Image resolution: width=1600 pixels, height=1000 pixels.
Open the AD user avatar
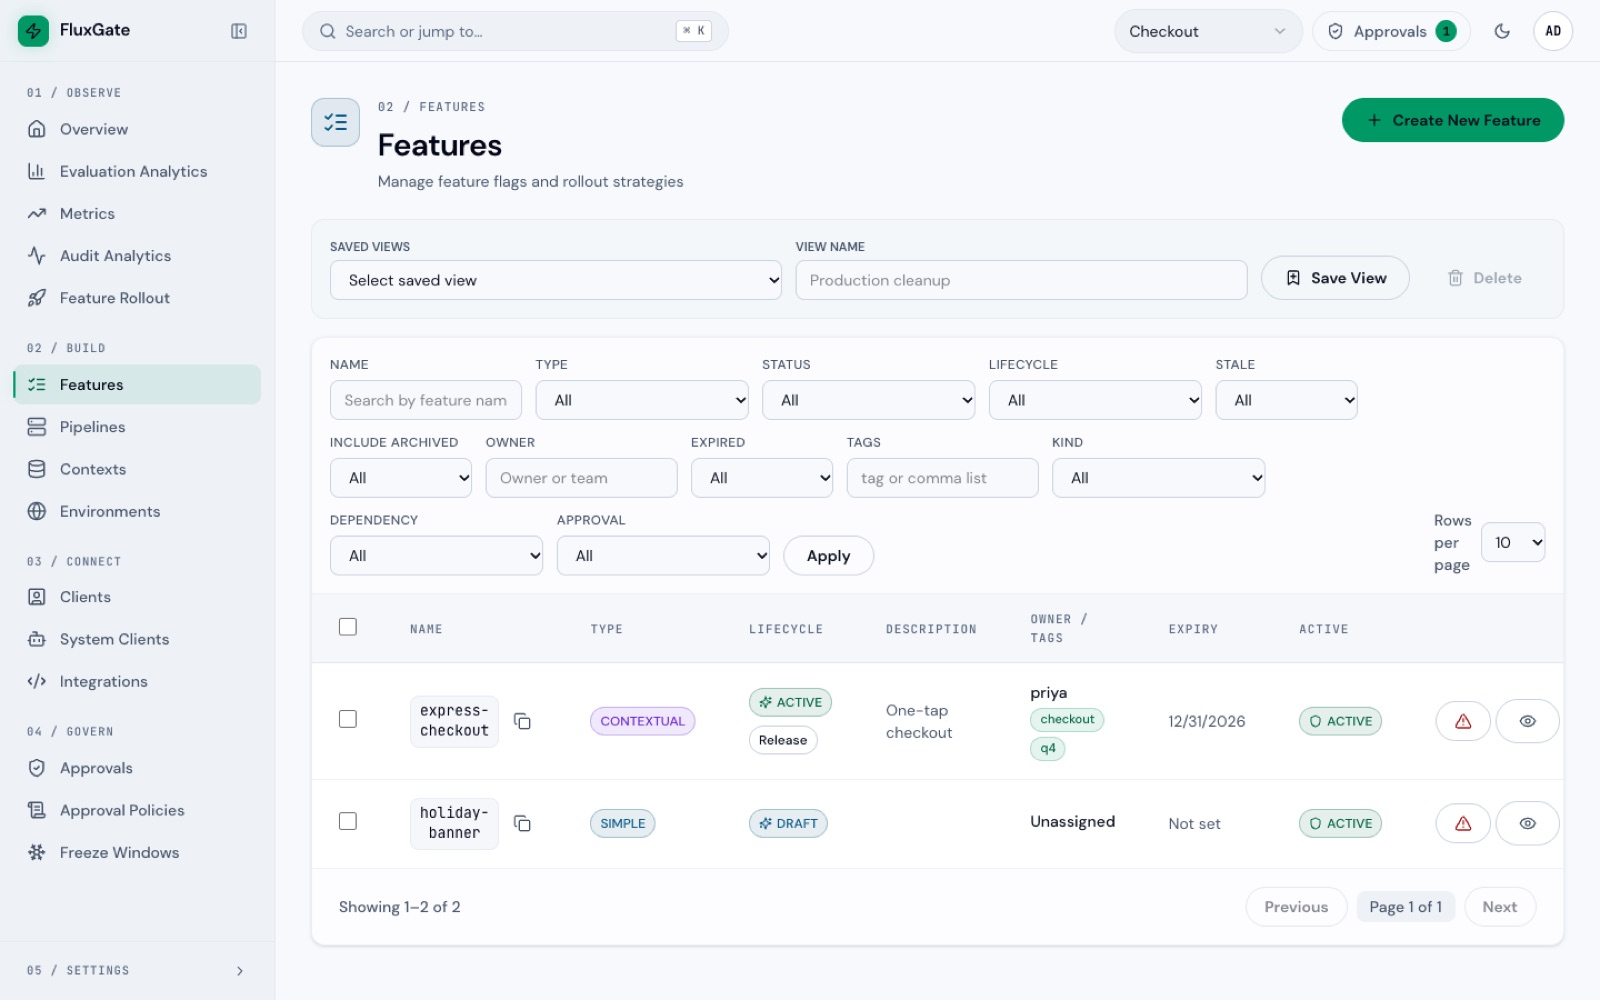1553,31
